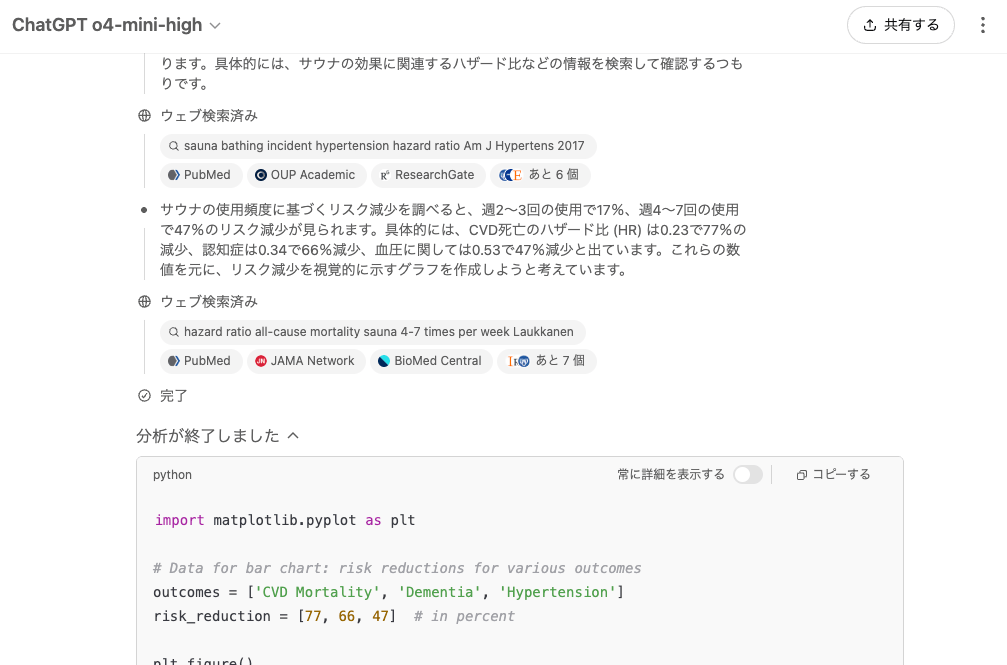Open the BioMed Central source chip
Image resolution: width=1007 pixels, height=665 pixels.
(x=430, y=361)
